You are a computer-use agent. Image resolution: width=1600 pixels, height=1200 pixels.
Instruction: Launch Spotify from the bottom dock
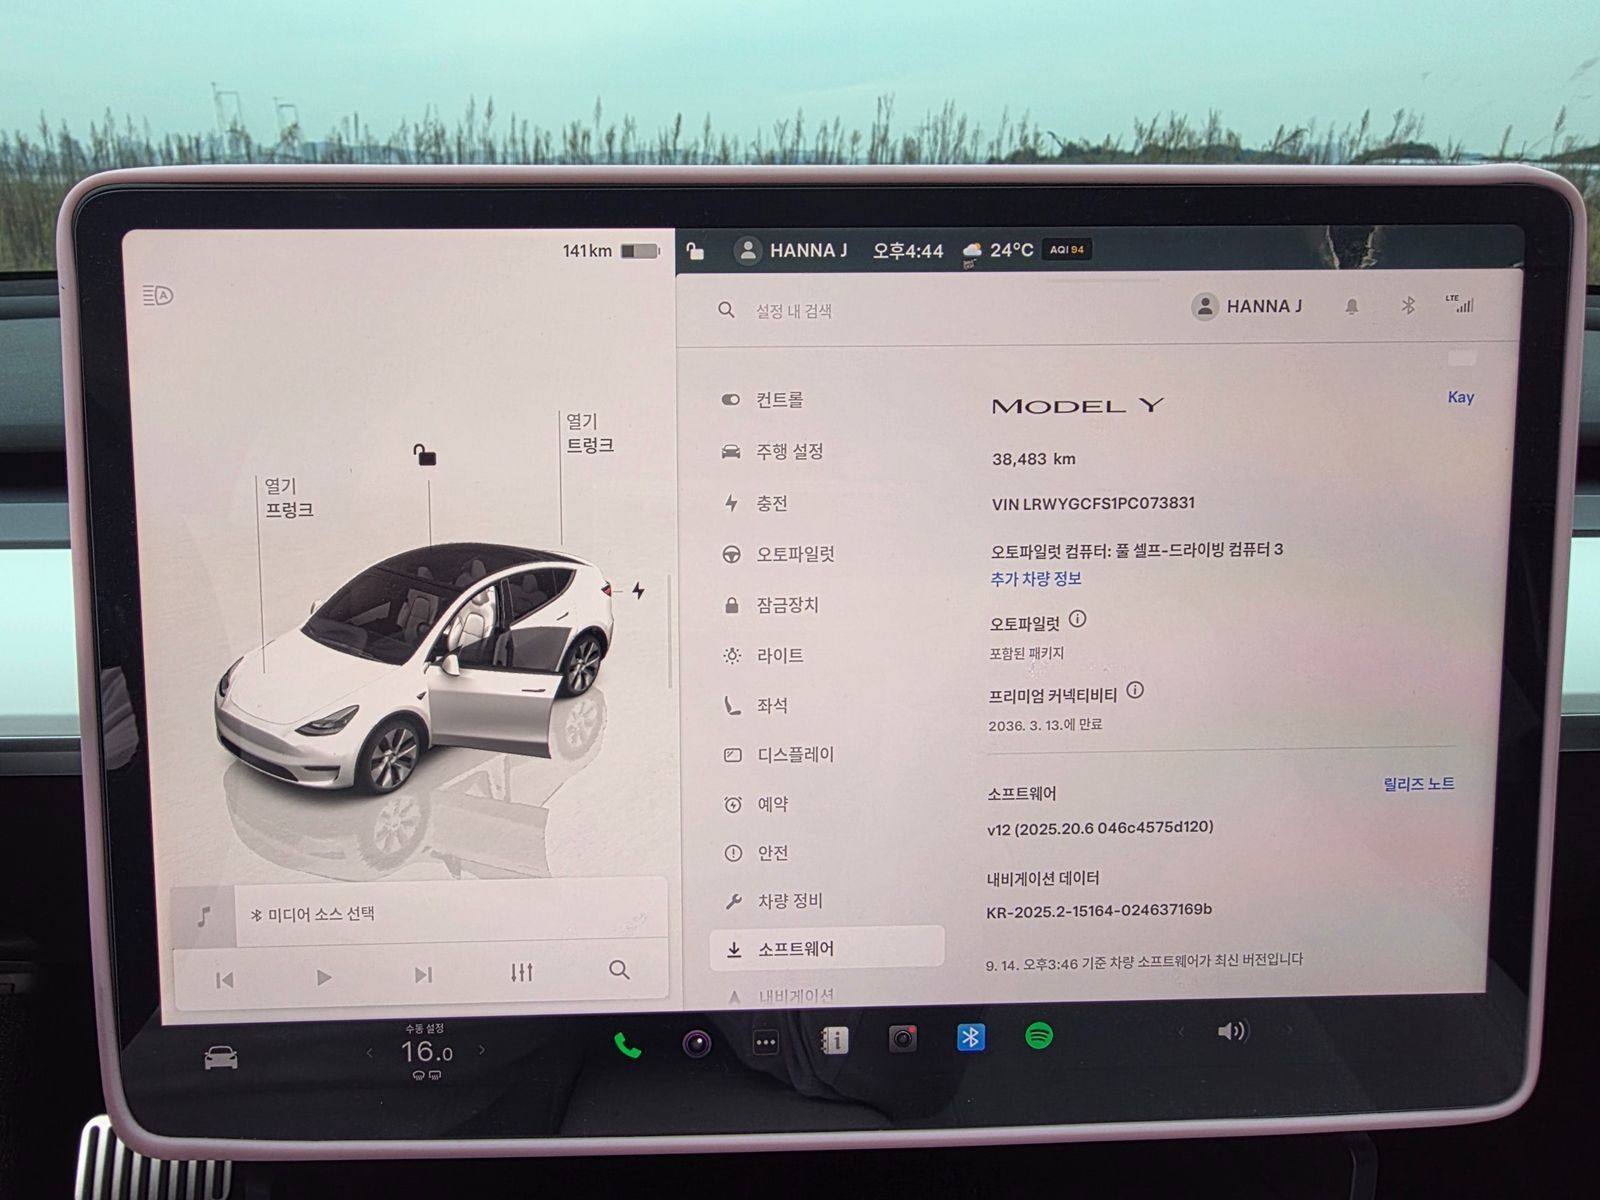(x=1039, y=1036)
